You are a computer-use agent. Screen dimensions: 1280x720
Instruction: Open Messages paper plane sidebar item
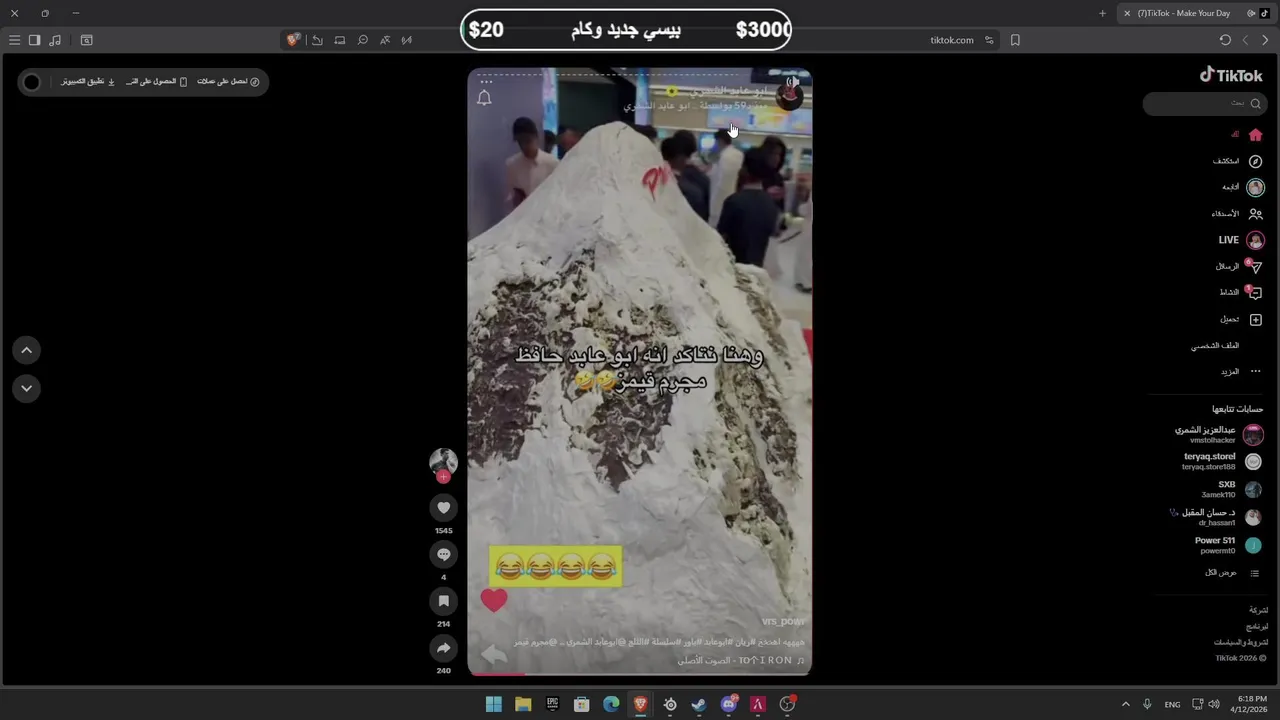tap(1238, 266)
